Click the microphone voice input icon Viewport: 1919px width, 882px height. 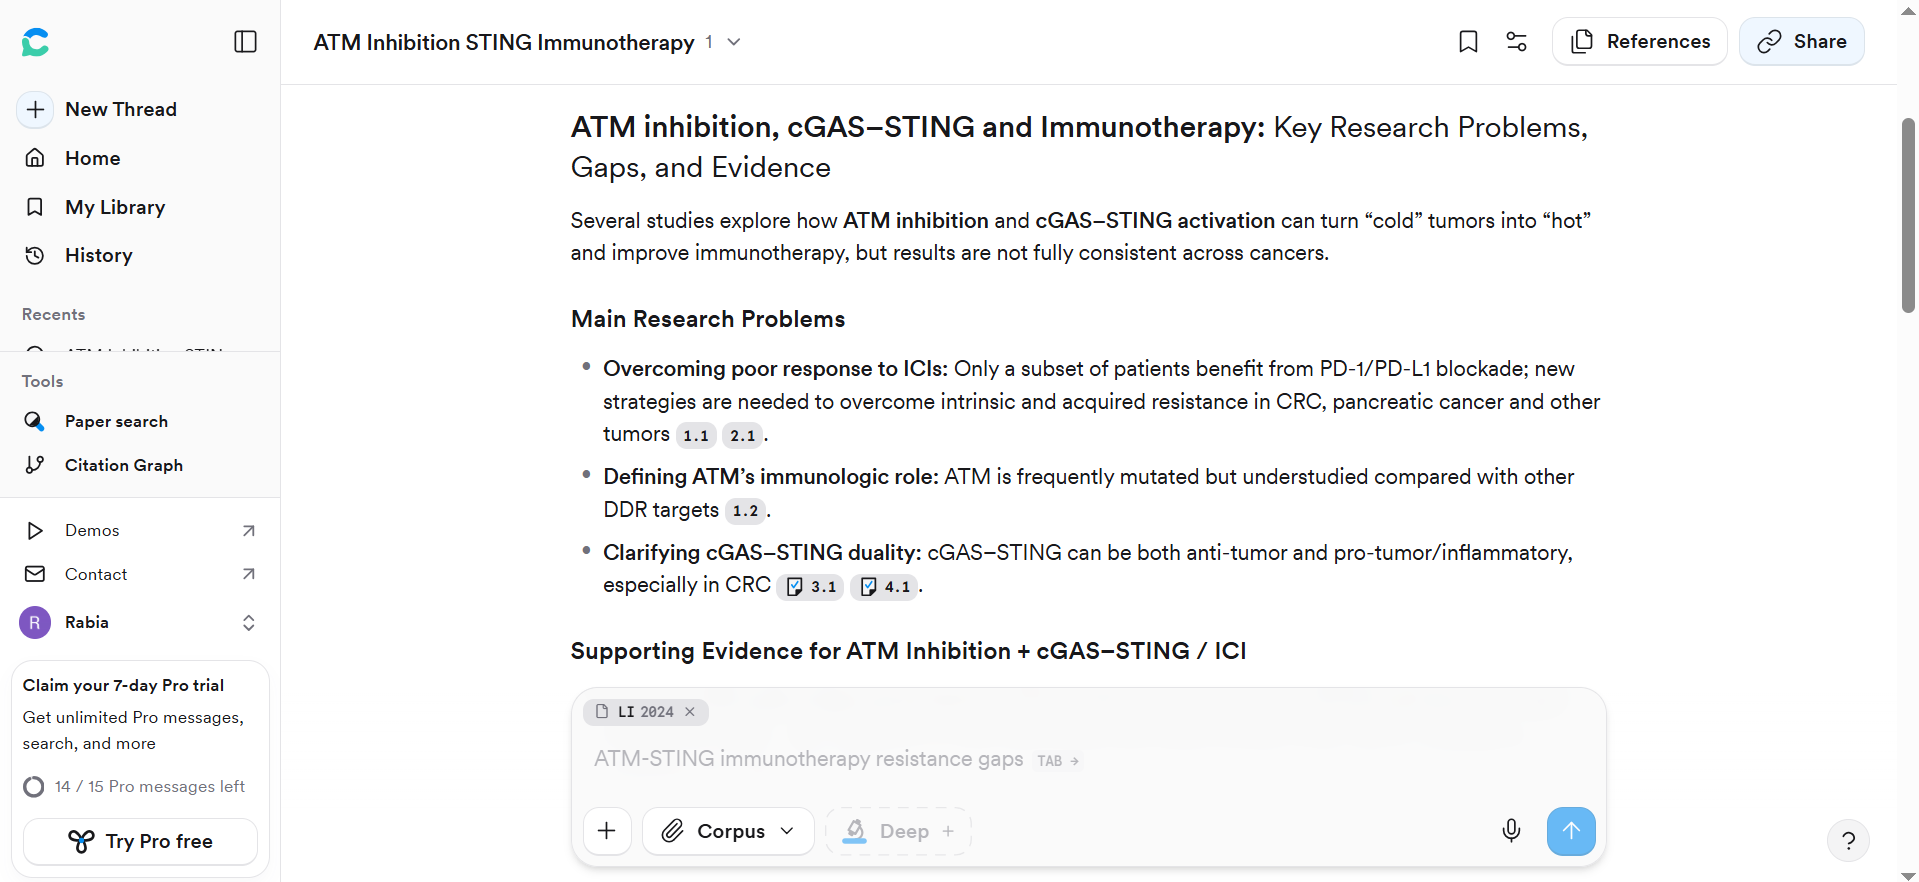pyautogui.click(x=1511, y=831)
